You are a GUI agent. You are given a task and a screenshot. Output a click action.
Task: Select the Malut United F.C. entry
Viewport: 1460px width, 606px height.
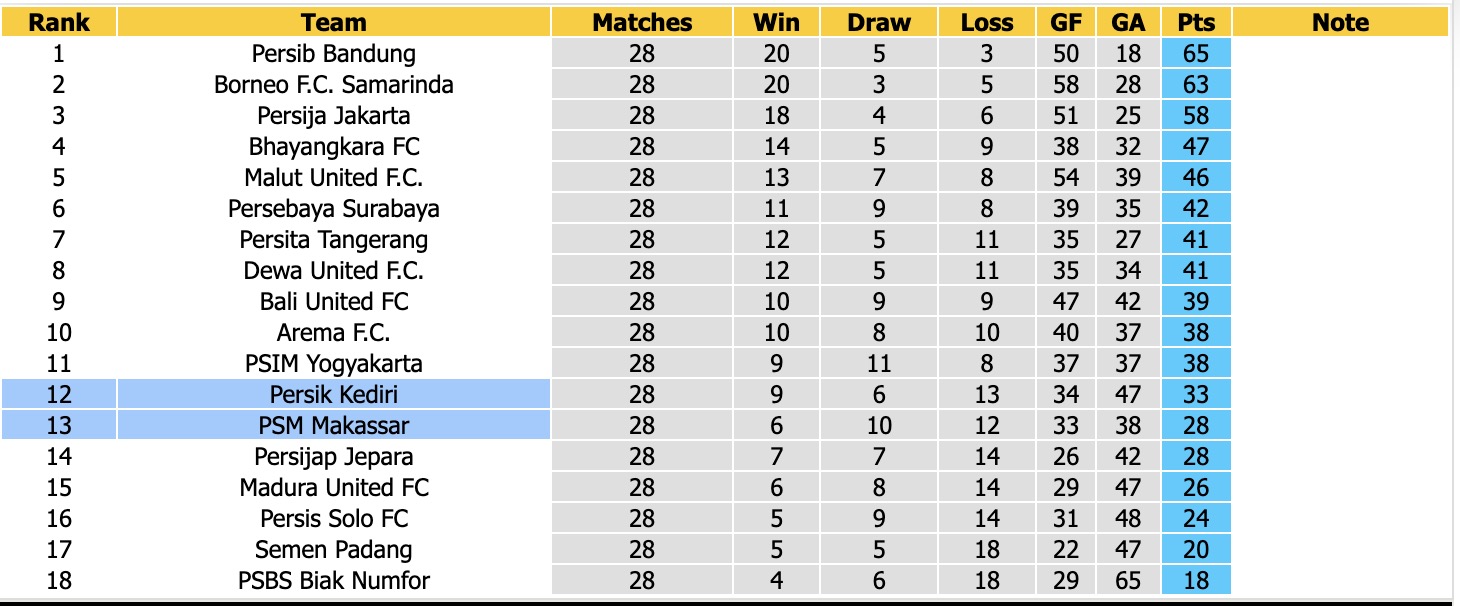pyautogui.click(x=333, y=177)
